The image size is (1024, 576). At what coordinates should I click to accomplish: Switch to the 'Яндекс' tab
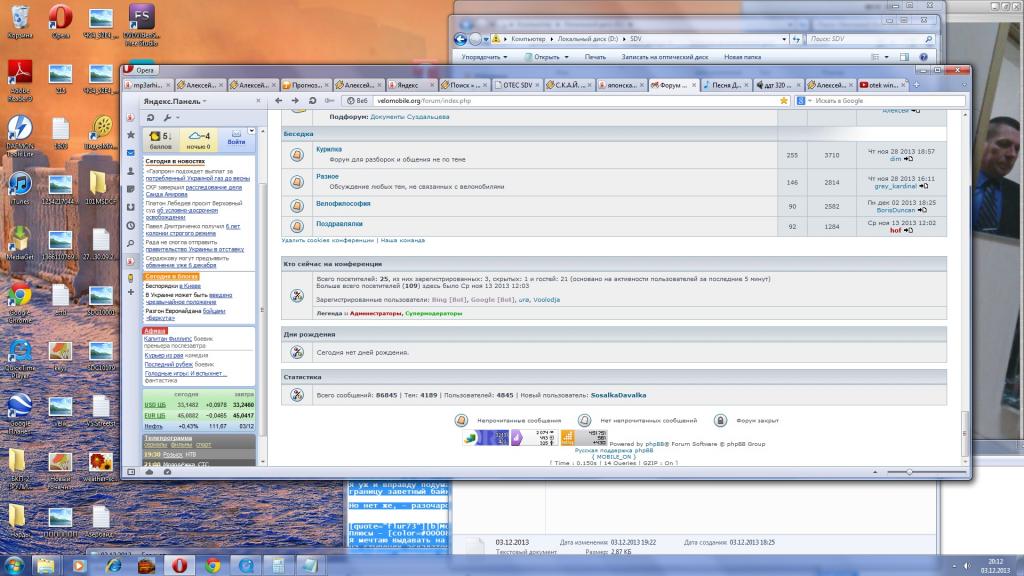(x=411, y=85)
